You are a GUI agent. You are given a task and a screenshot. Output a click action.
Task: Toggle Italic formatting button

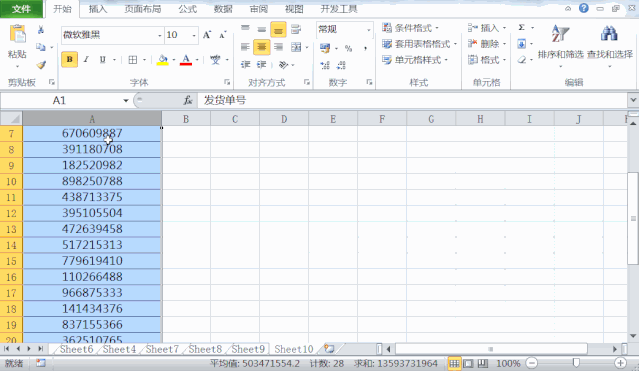pyautogui.click(x=86, y=60)
